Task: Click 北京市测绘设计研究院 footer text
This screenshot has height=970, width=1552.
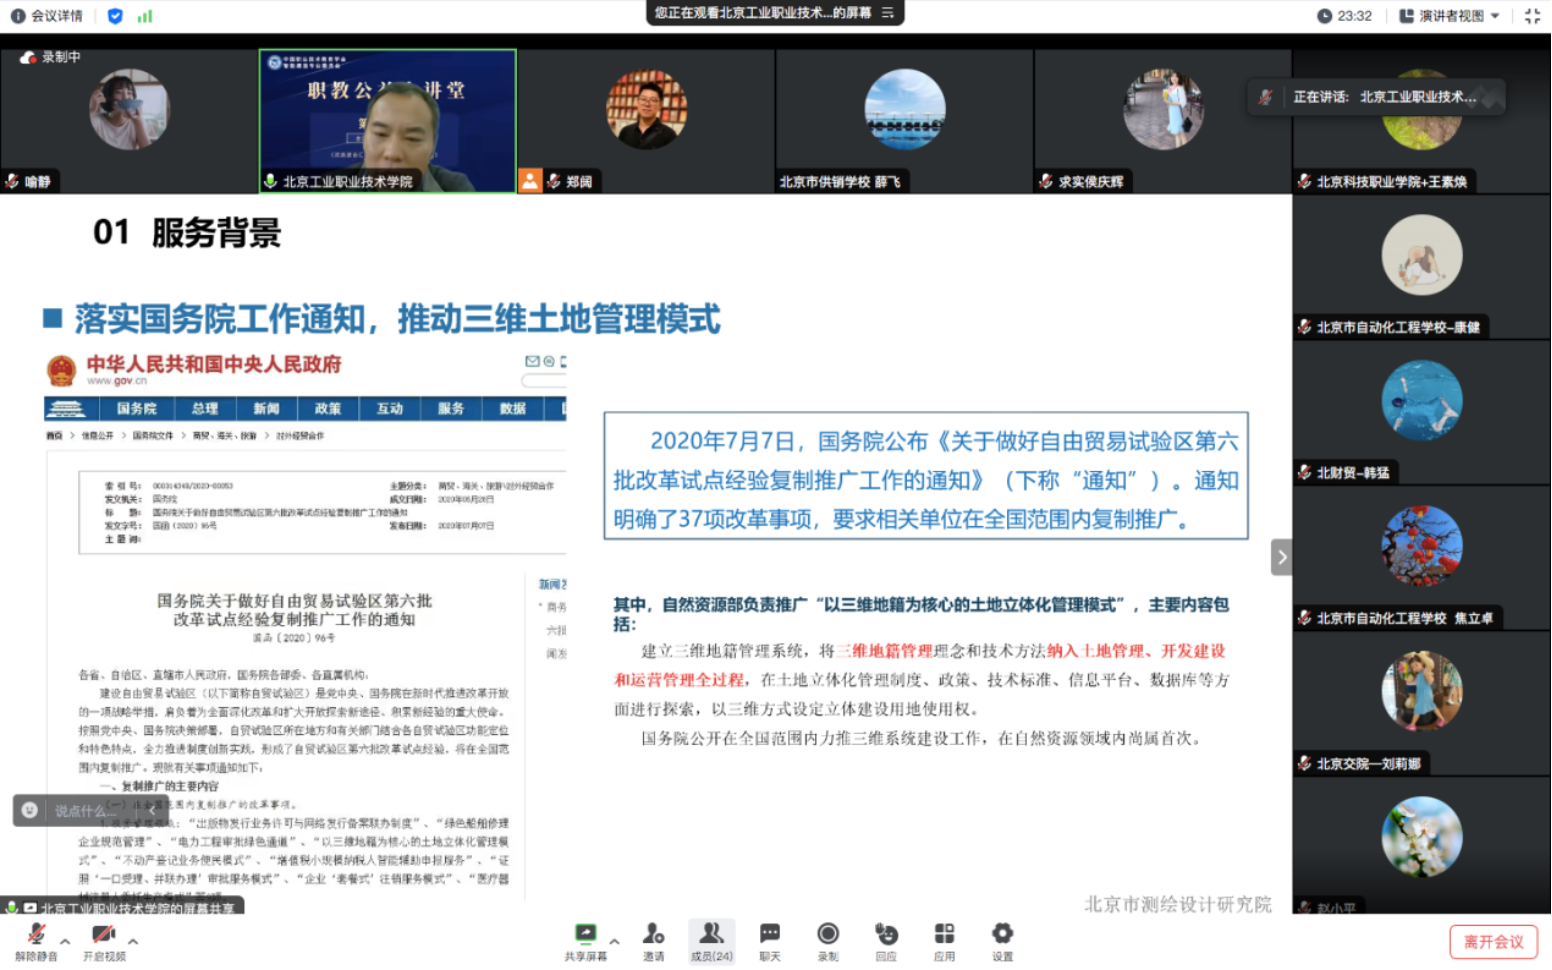Action: 1178,904
